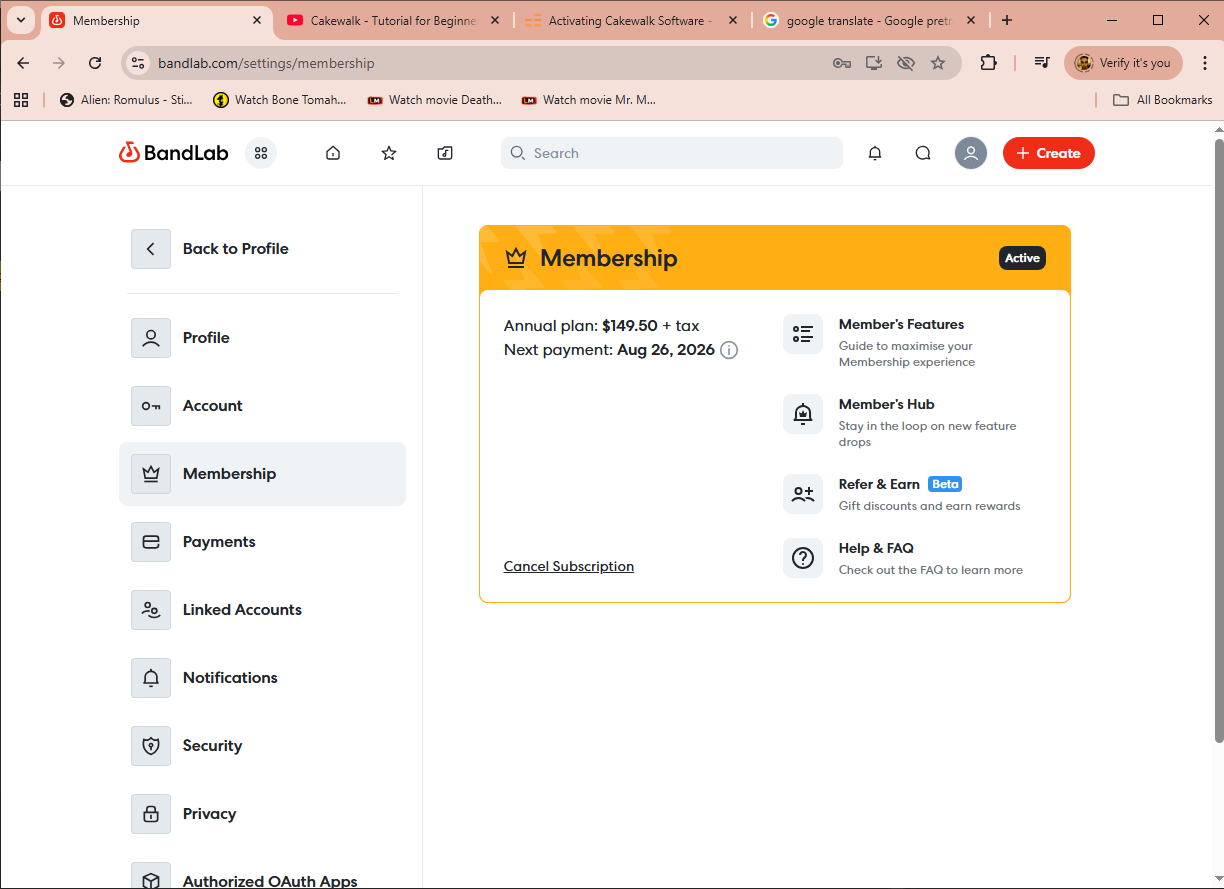Screen dimensions: 1224x889
Task: Click the Privacy lock icon in sidebar
Action: tap(151, 814)
